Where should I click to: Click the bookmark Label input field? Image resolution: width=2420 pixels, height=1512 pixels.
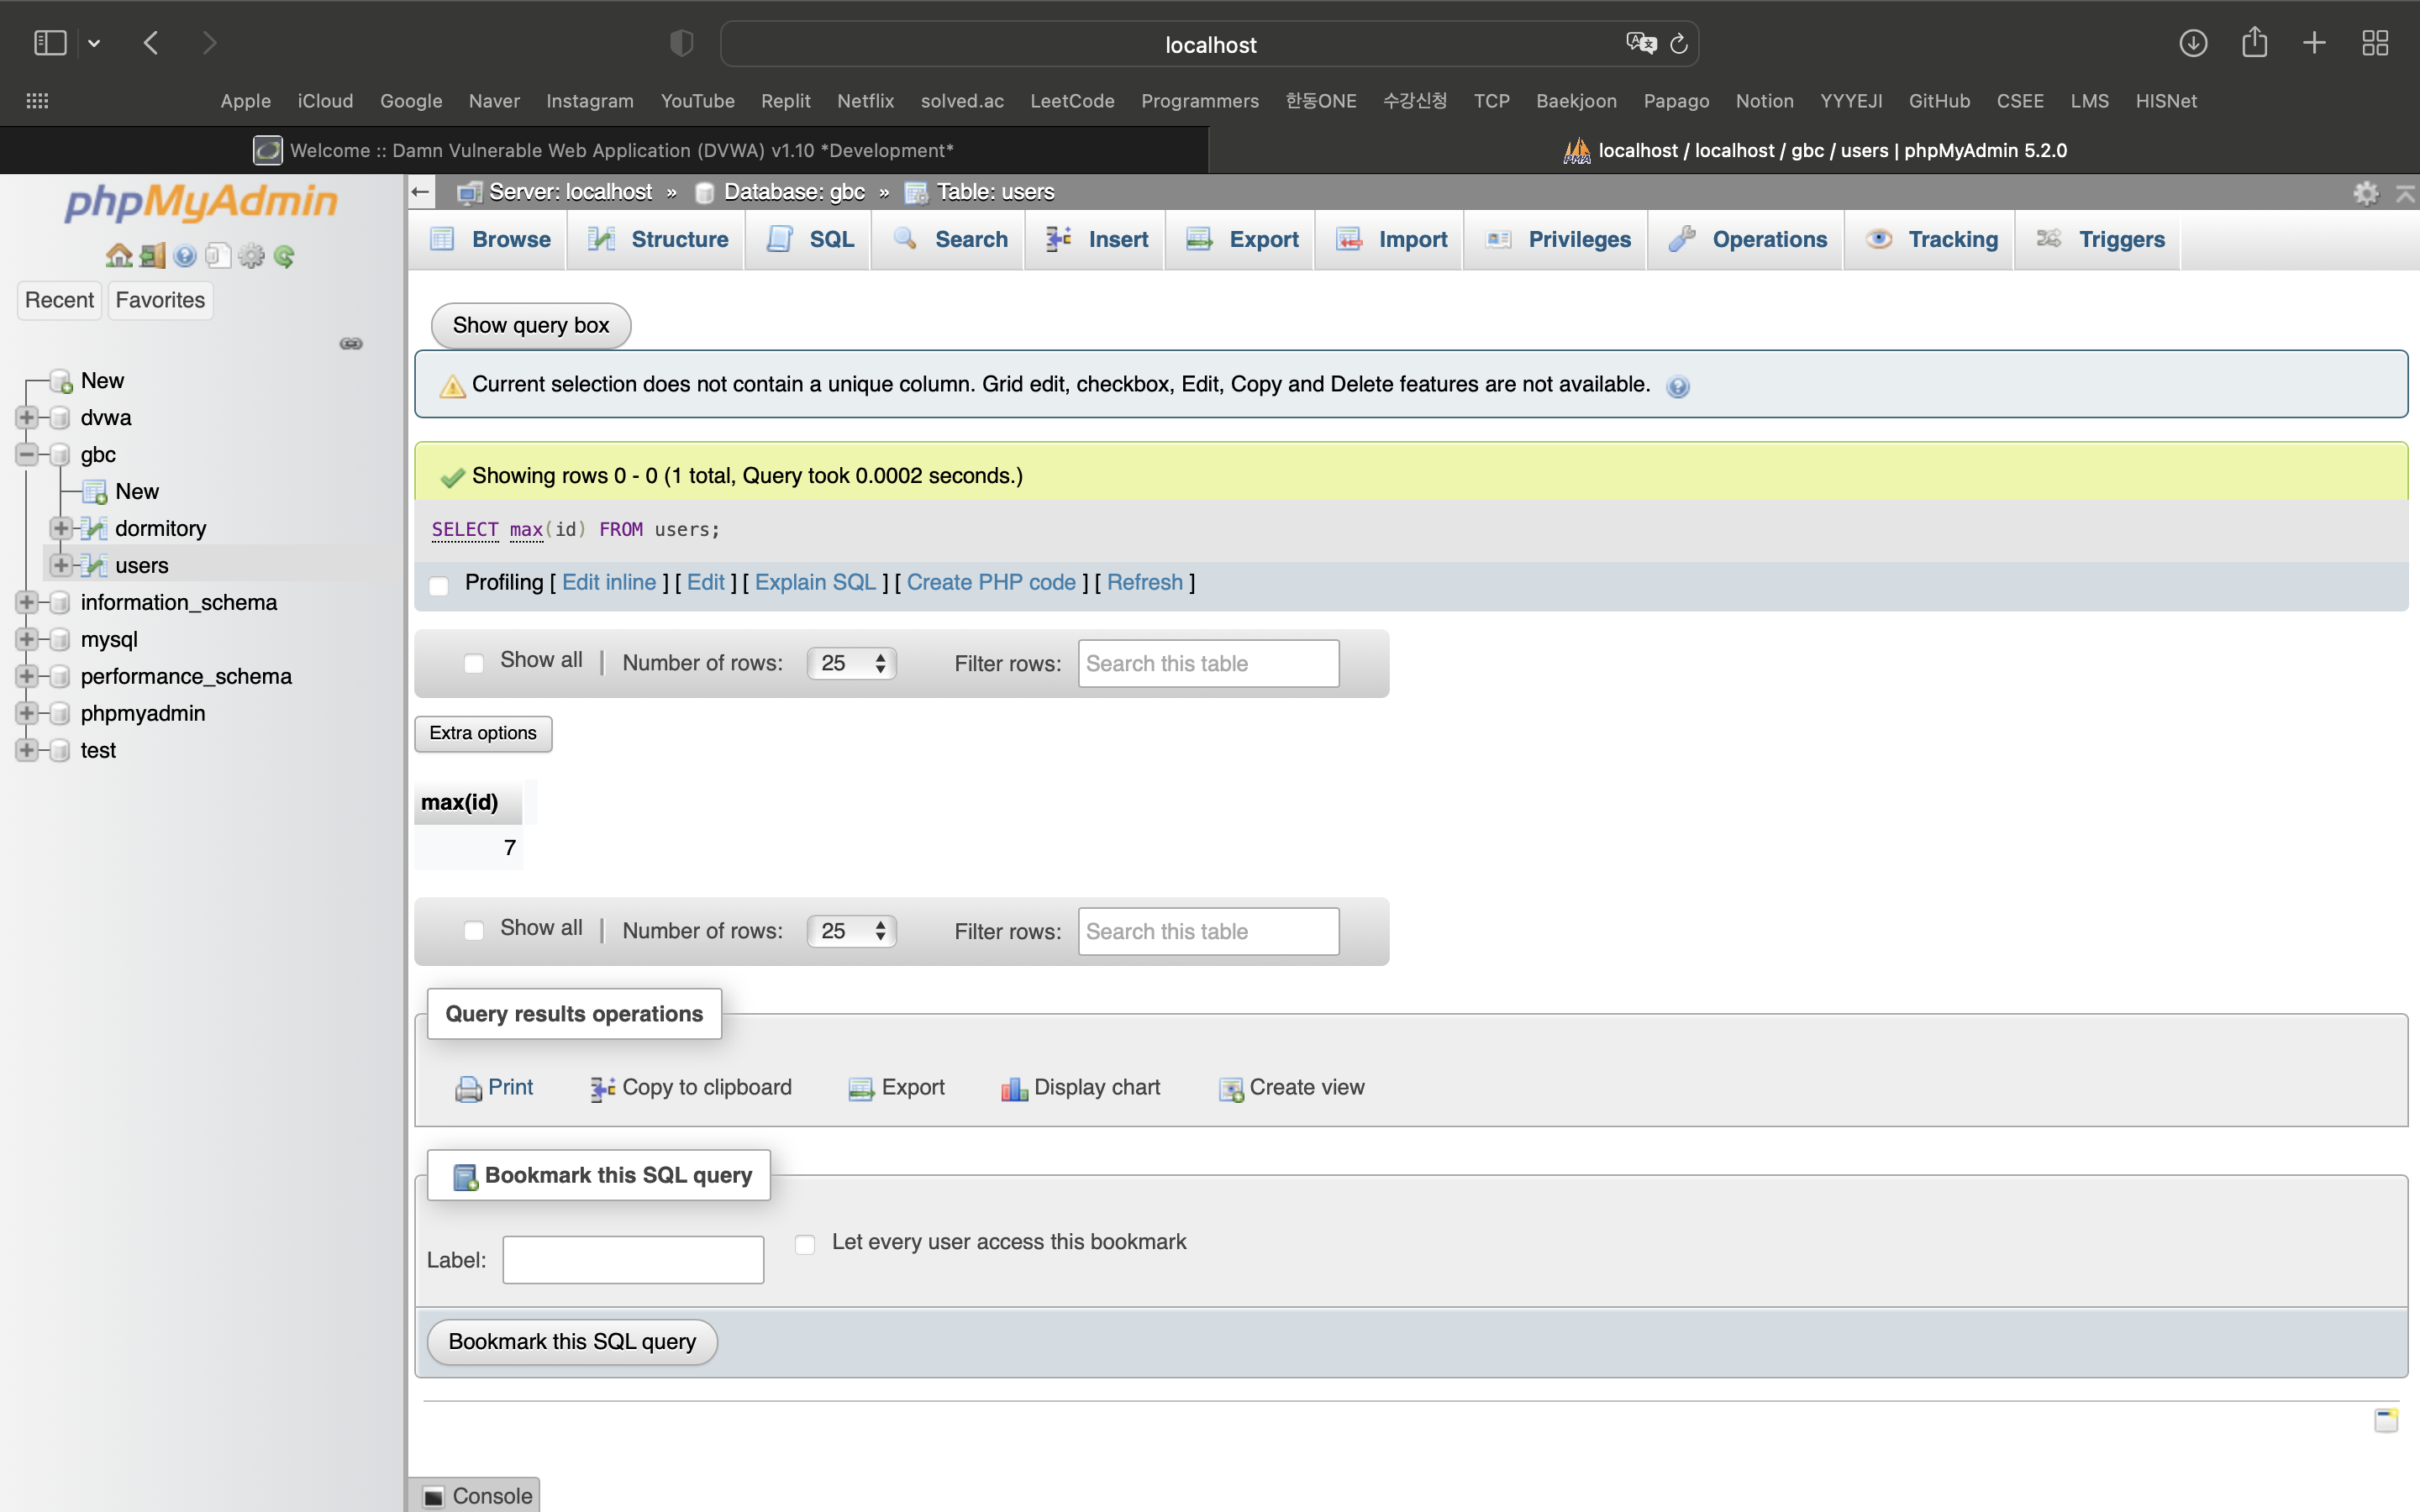pyautogui.click(x=633, y=1260)
